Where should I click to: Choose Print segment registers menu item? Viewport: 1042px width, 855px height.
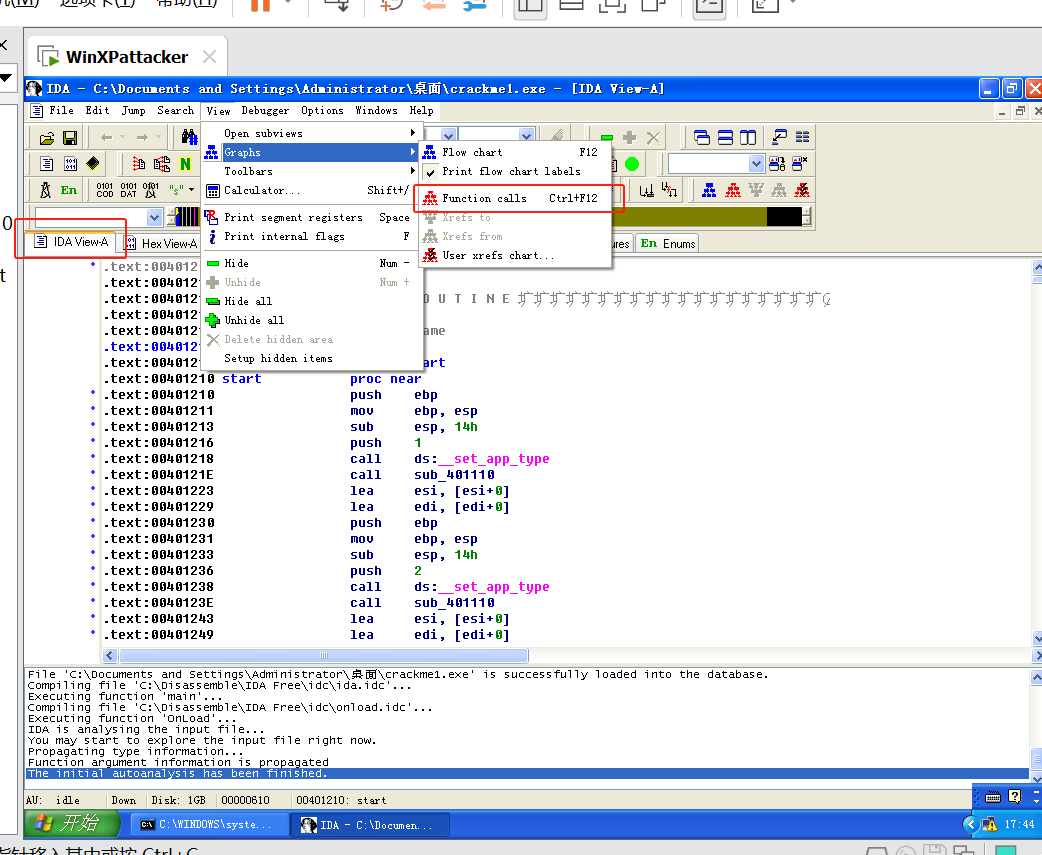pyautogui.click(x=312, y=217)
